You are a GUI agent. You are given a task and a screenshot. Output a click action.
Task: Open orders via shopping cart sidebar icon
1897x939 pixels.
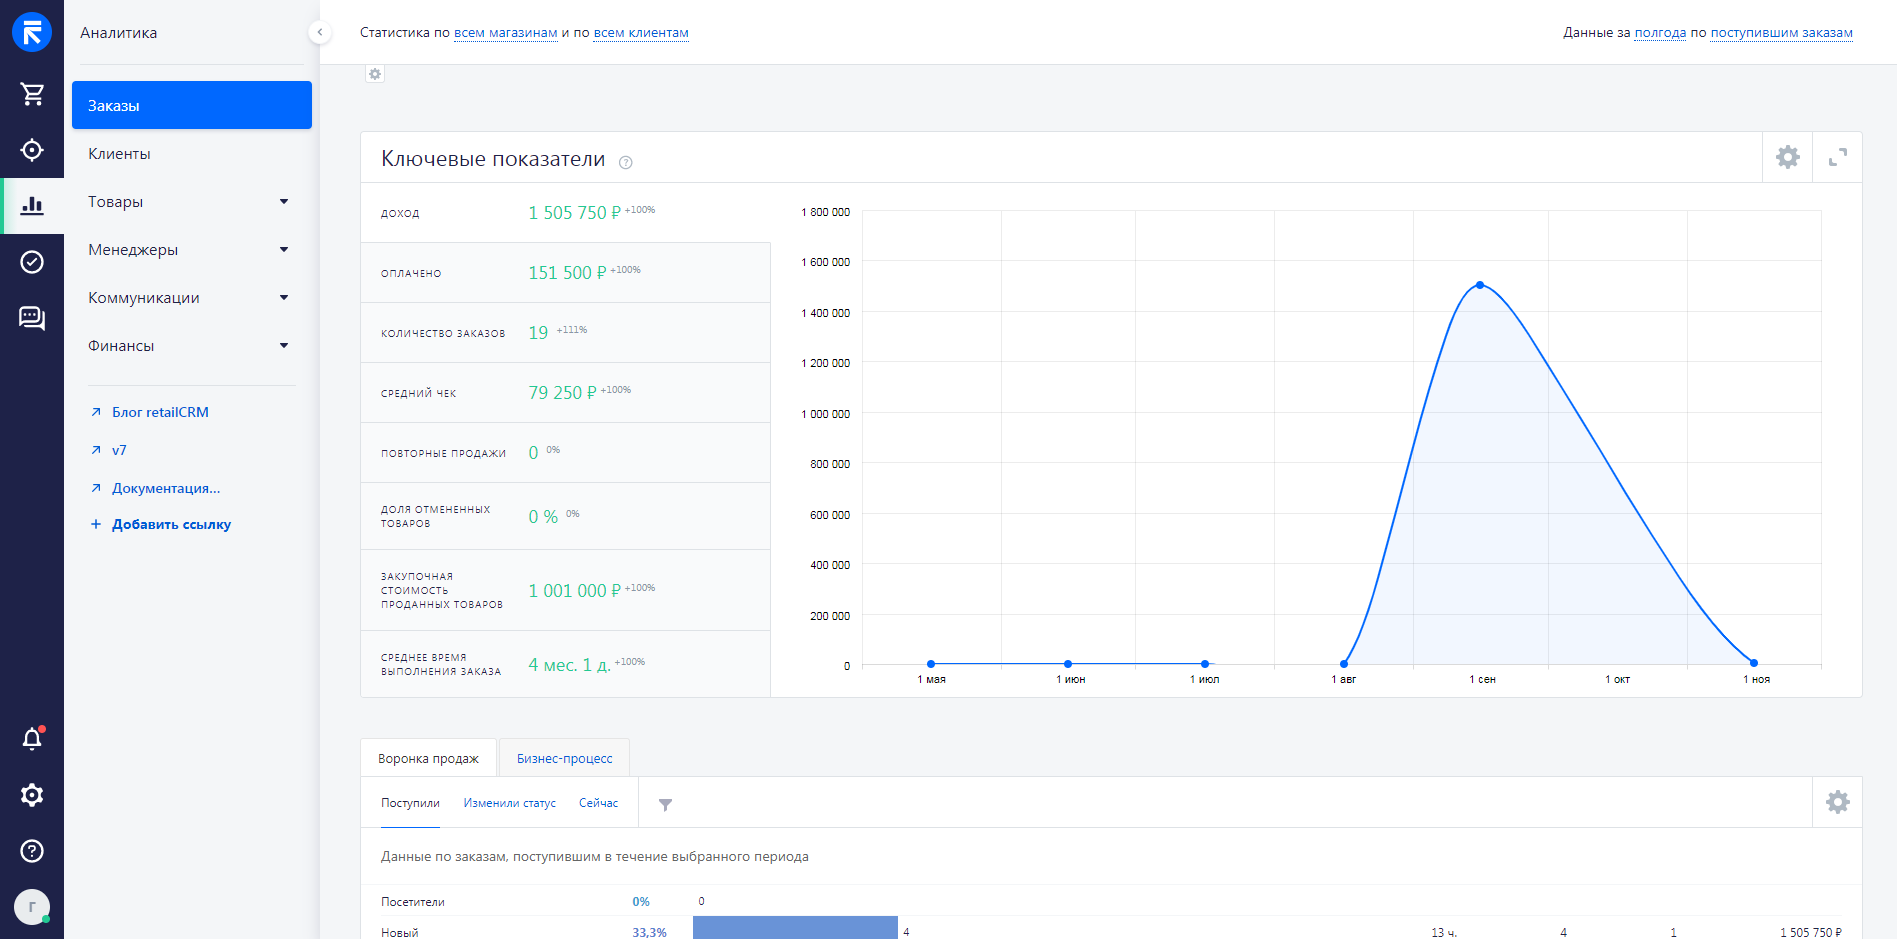(32, 94)
